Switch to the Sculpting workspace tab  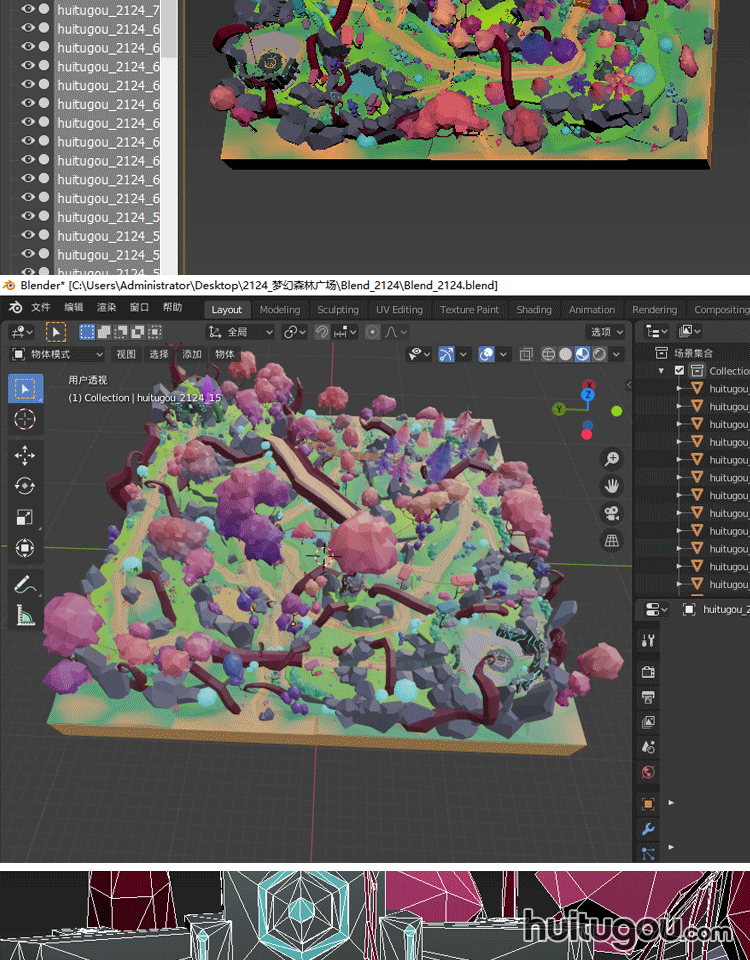point(338,310)
